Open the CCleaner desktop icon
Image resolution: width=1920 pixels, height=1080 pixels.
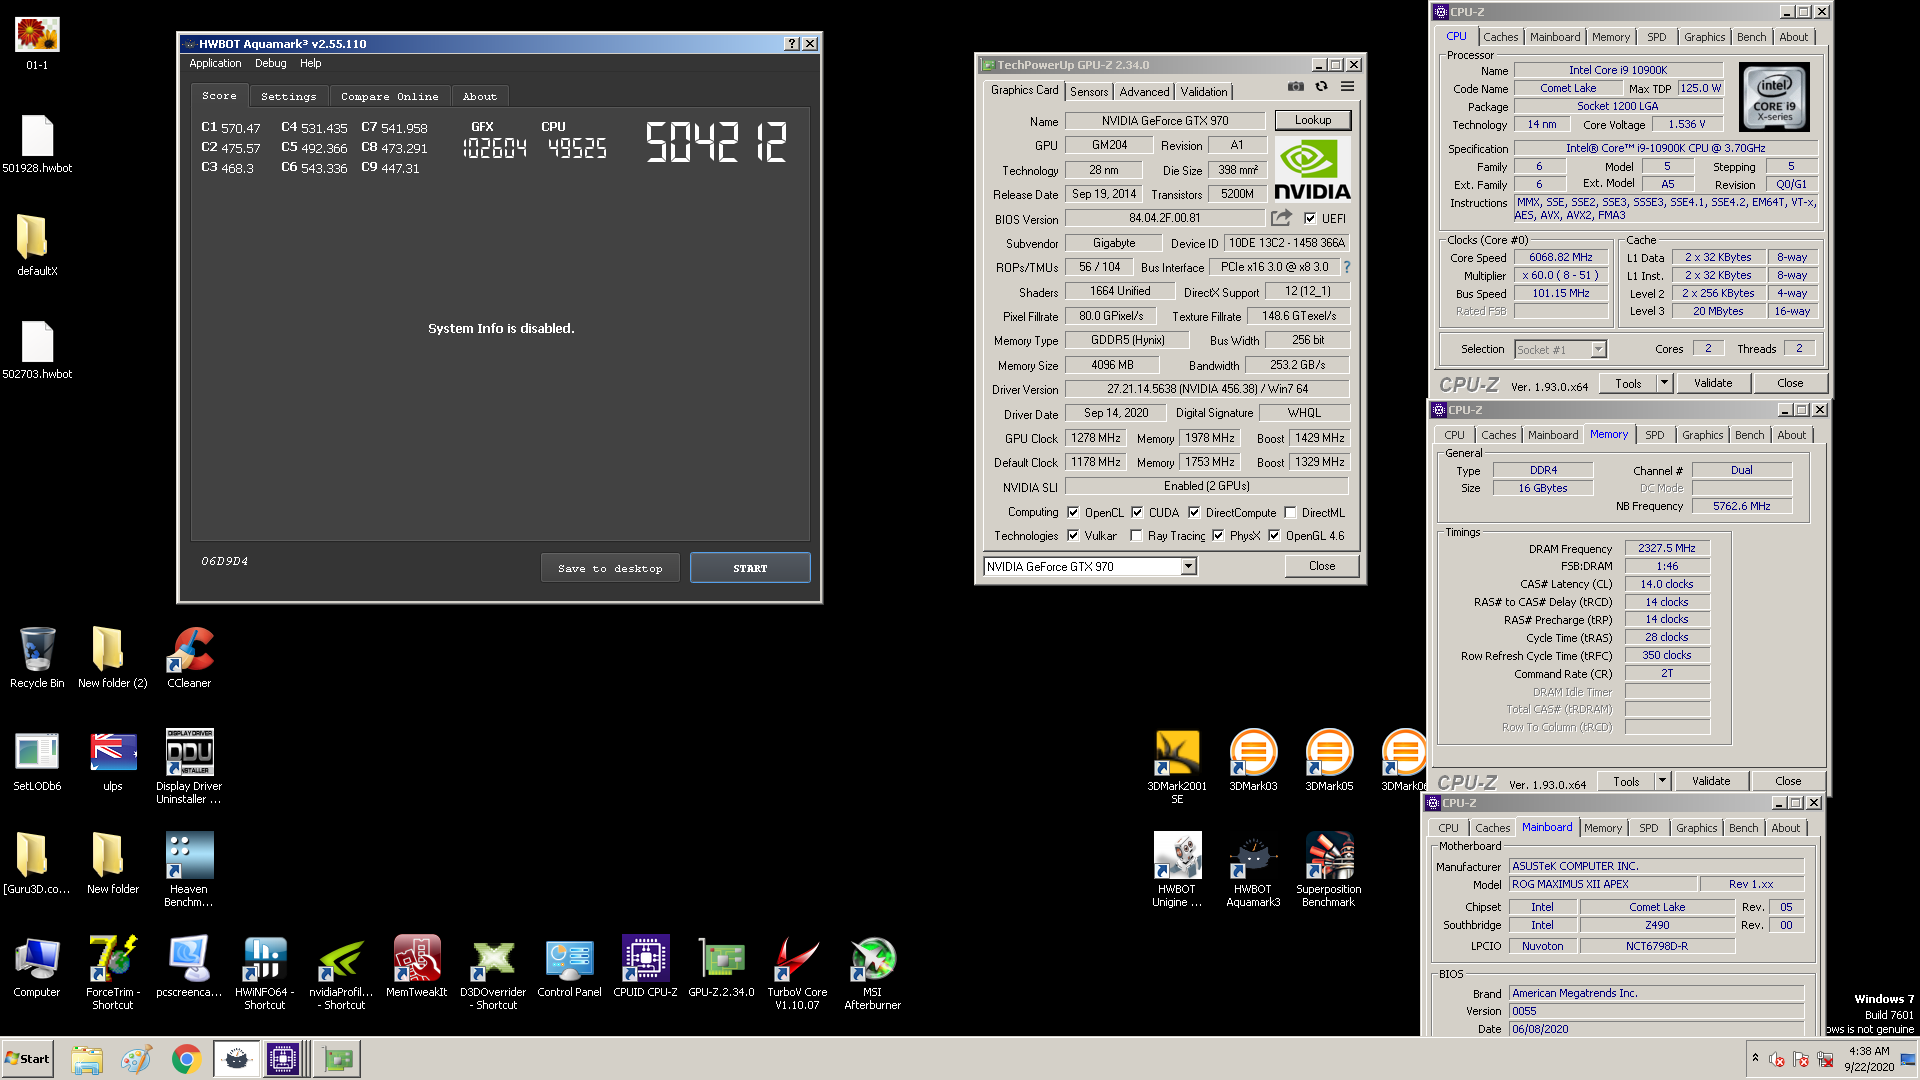pyautogui.click(x=189, y=657)
